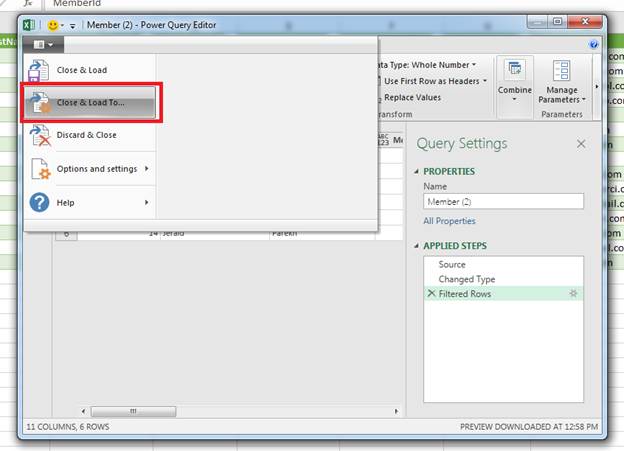This screenshot has width=624, height=451.
Task: Toggle the File tab dropdown button
Action: [43, 45]
